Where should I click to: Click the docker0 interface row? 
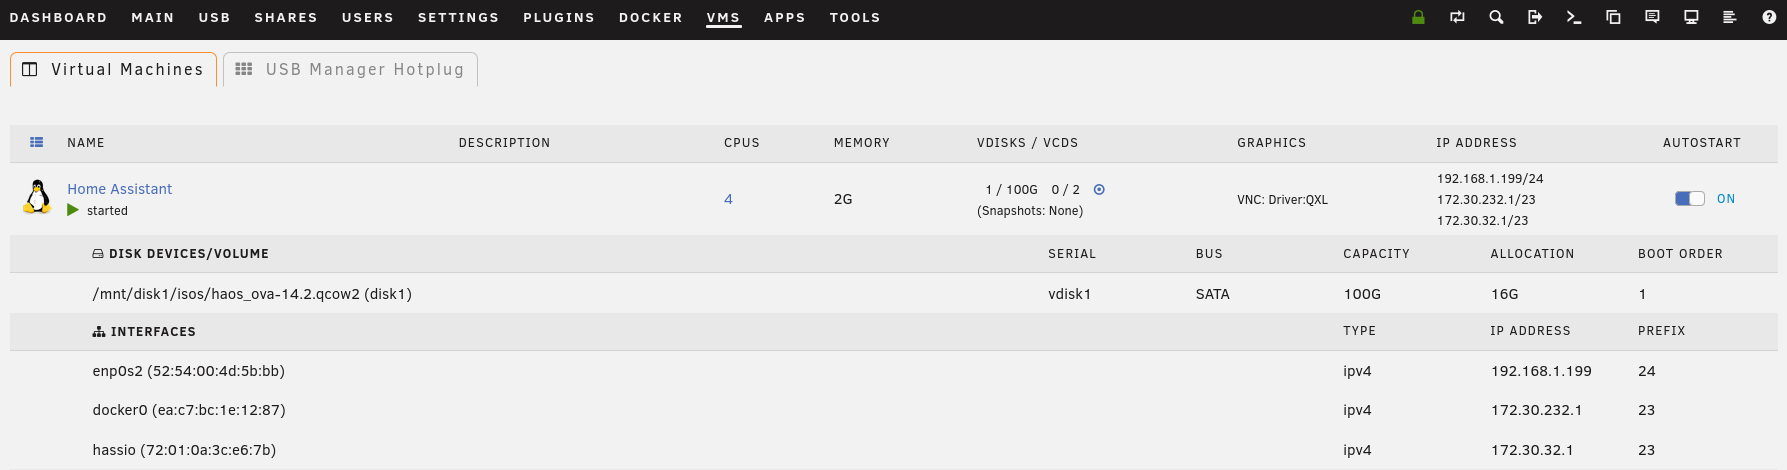tap(894, 410)
